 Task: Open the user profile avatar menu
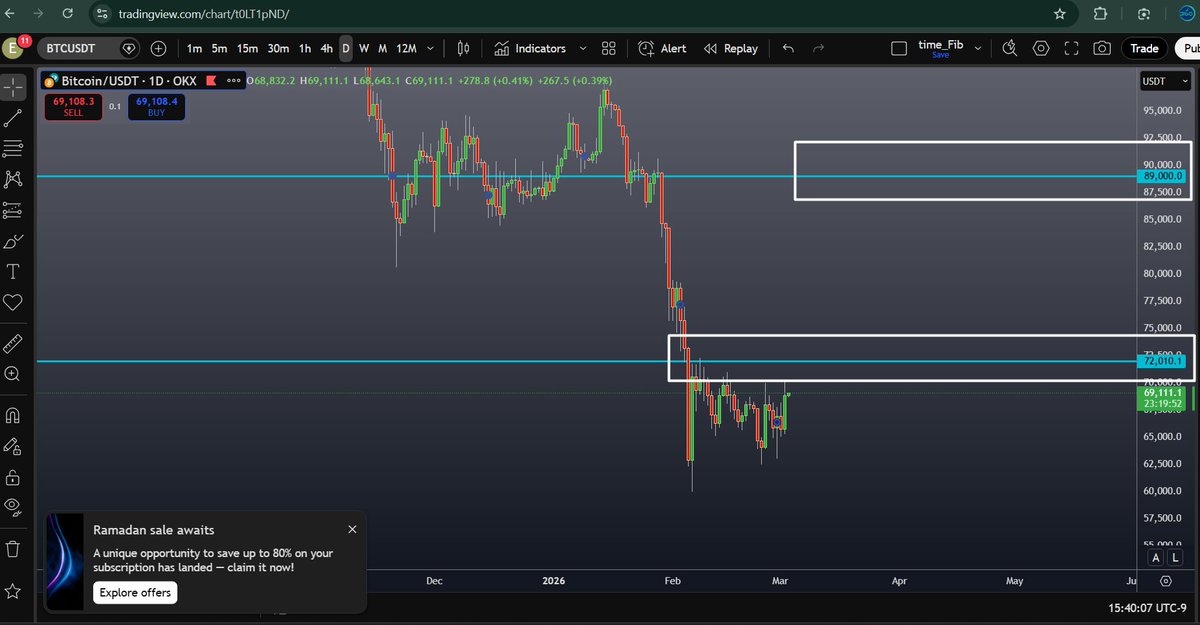[x=15, y=47]
